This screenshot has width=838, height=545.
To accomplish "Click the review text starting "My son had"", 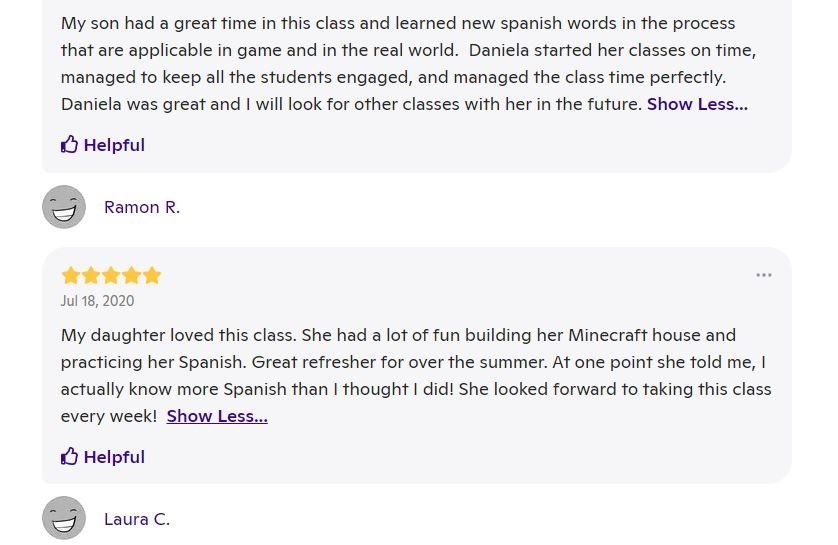I will coord(150,23).
